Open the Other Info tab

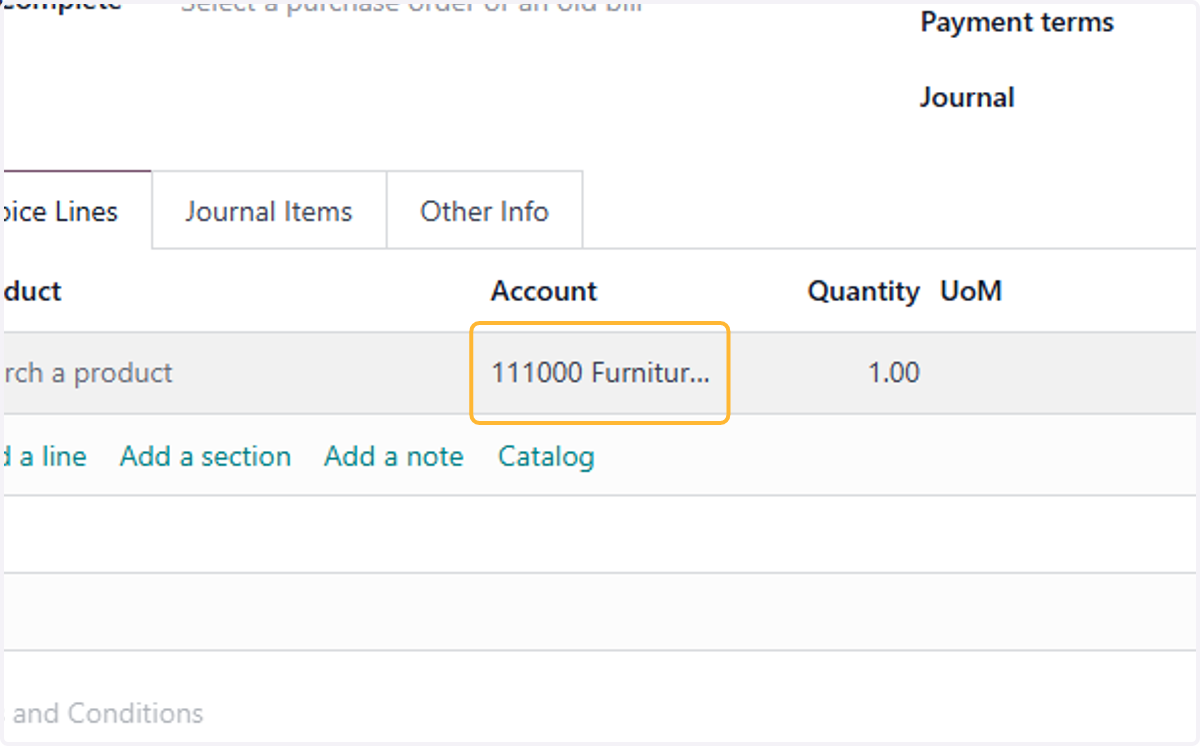tap(484, 211)
